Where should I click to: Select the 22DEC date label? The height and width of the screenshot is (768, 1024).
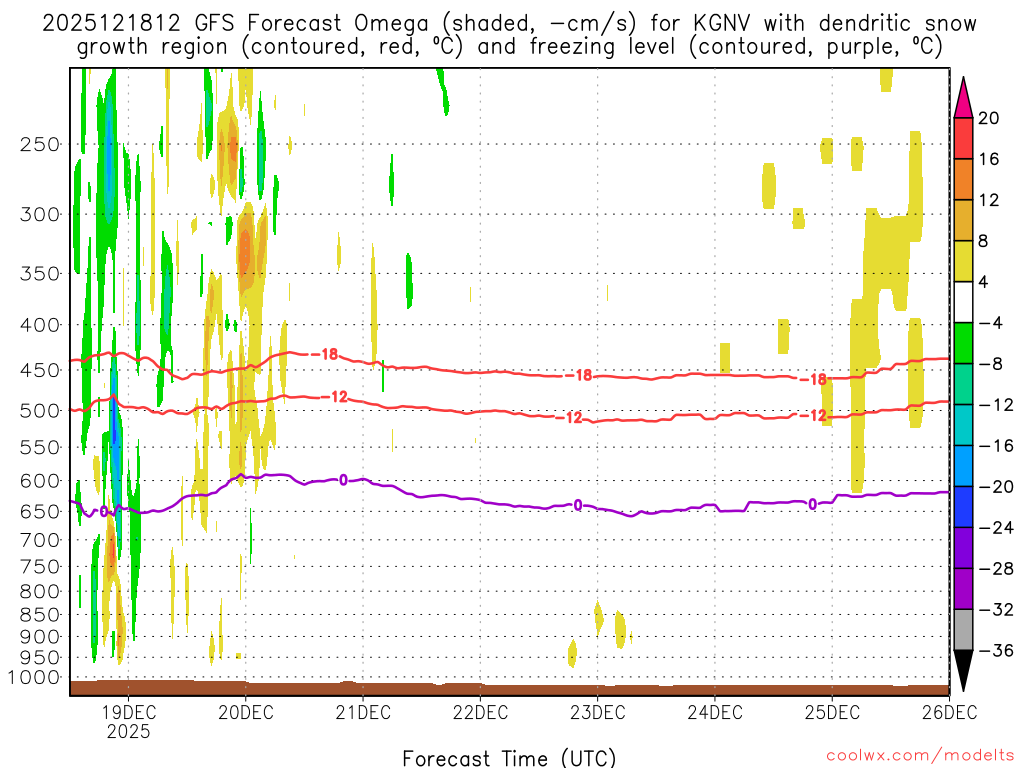click(480, 712)
